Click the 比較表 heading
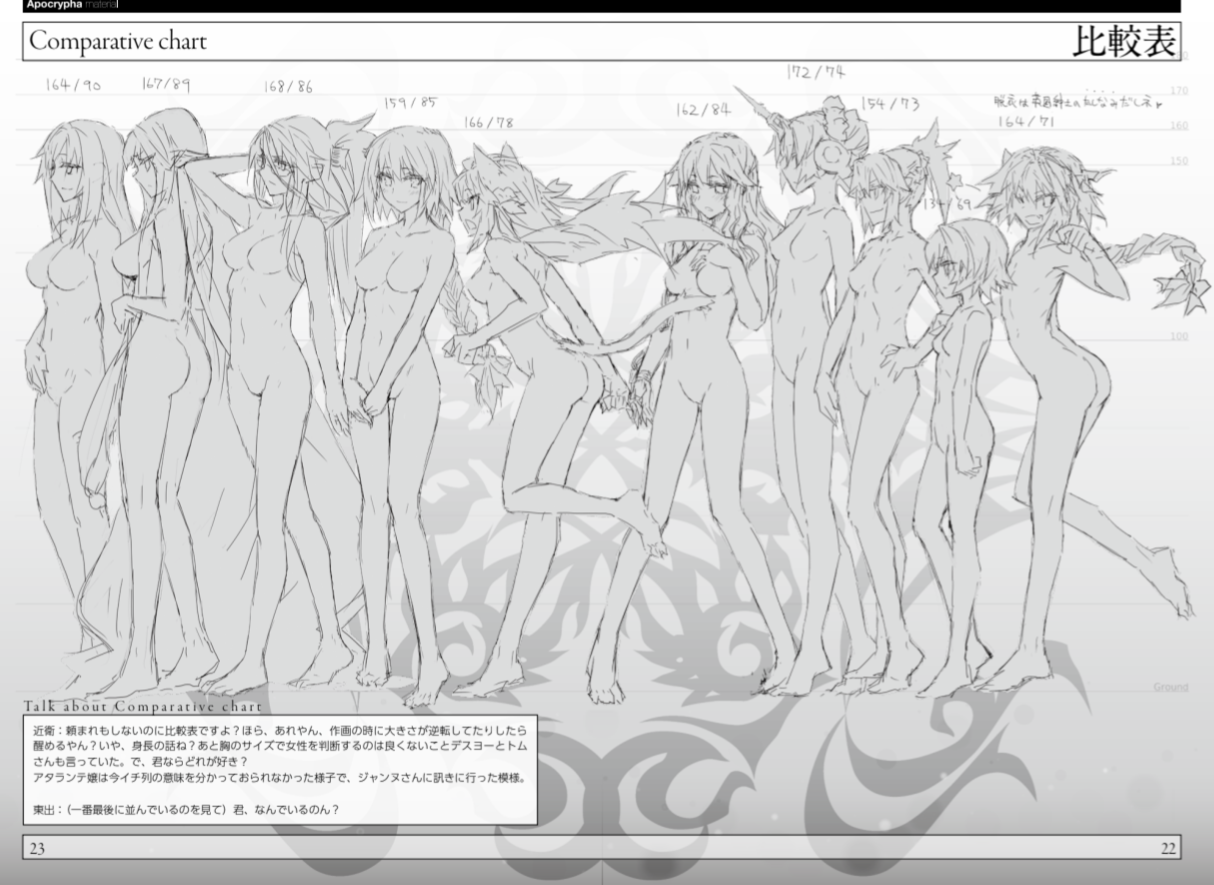 tap(1124, 41)
